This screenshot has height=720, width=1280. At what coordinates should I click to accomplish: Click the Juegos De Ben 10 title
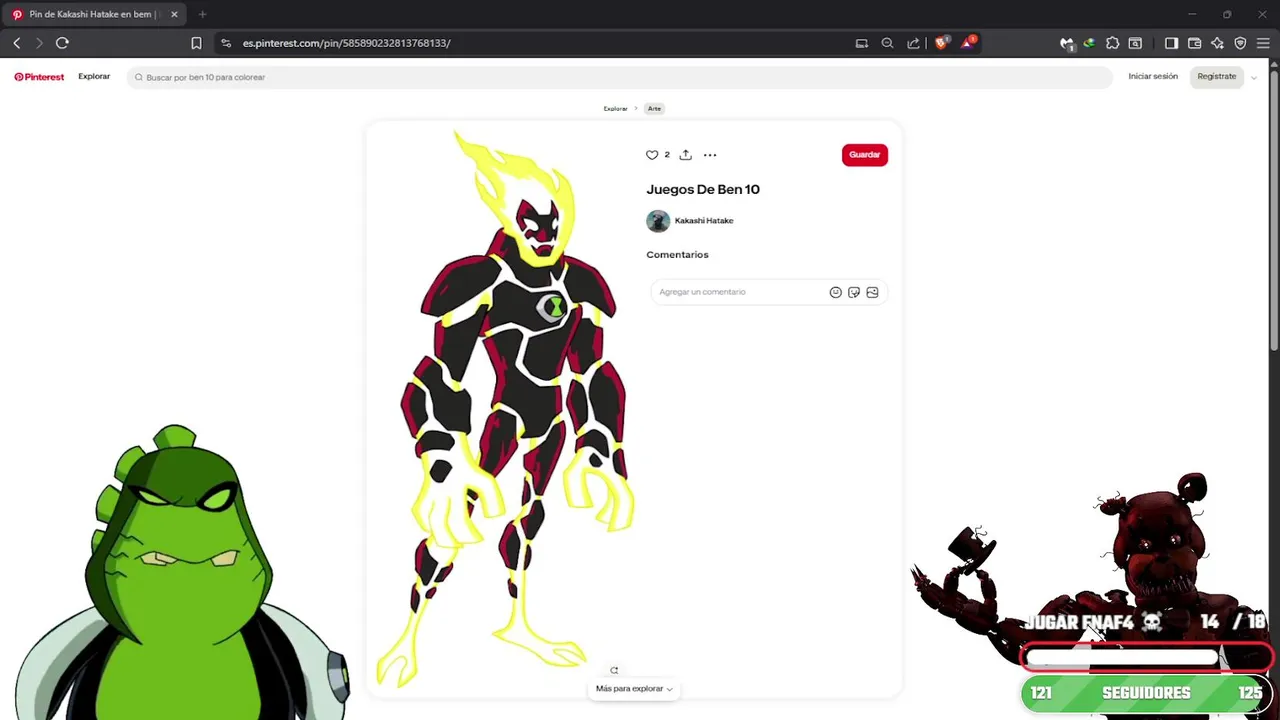tap(703, 189)
